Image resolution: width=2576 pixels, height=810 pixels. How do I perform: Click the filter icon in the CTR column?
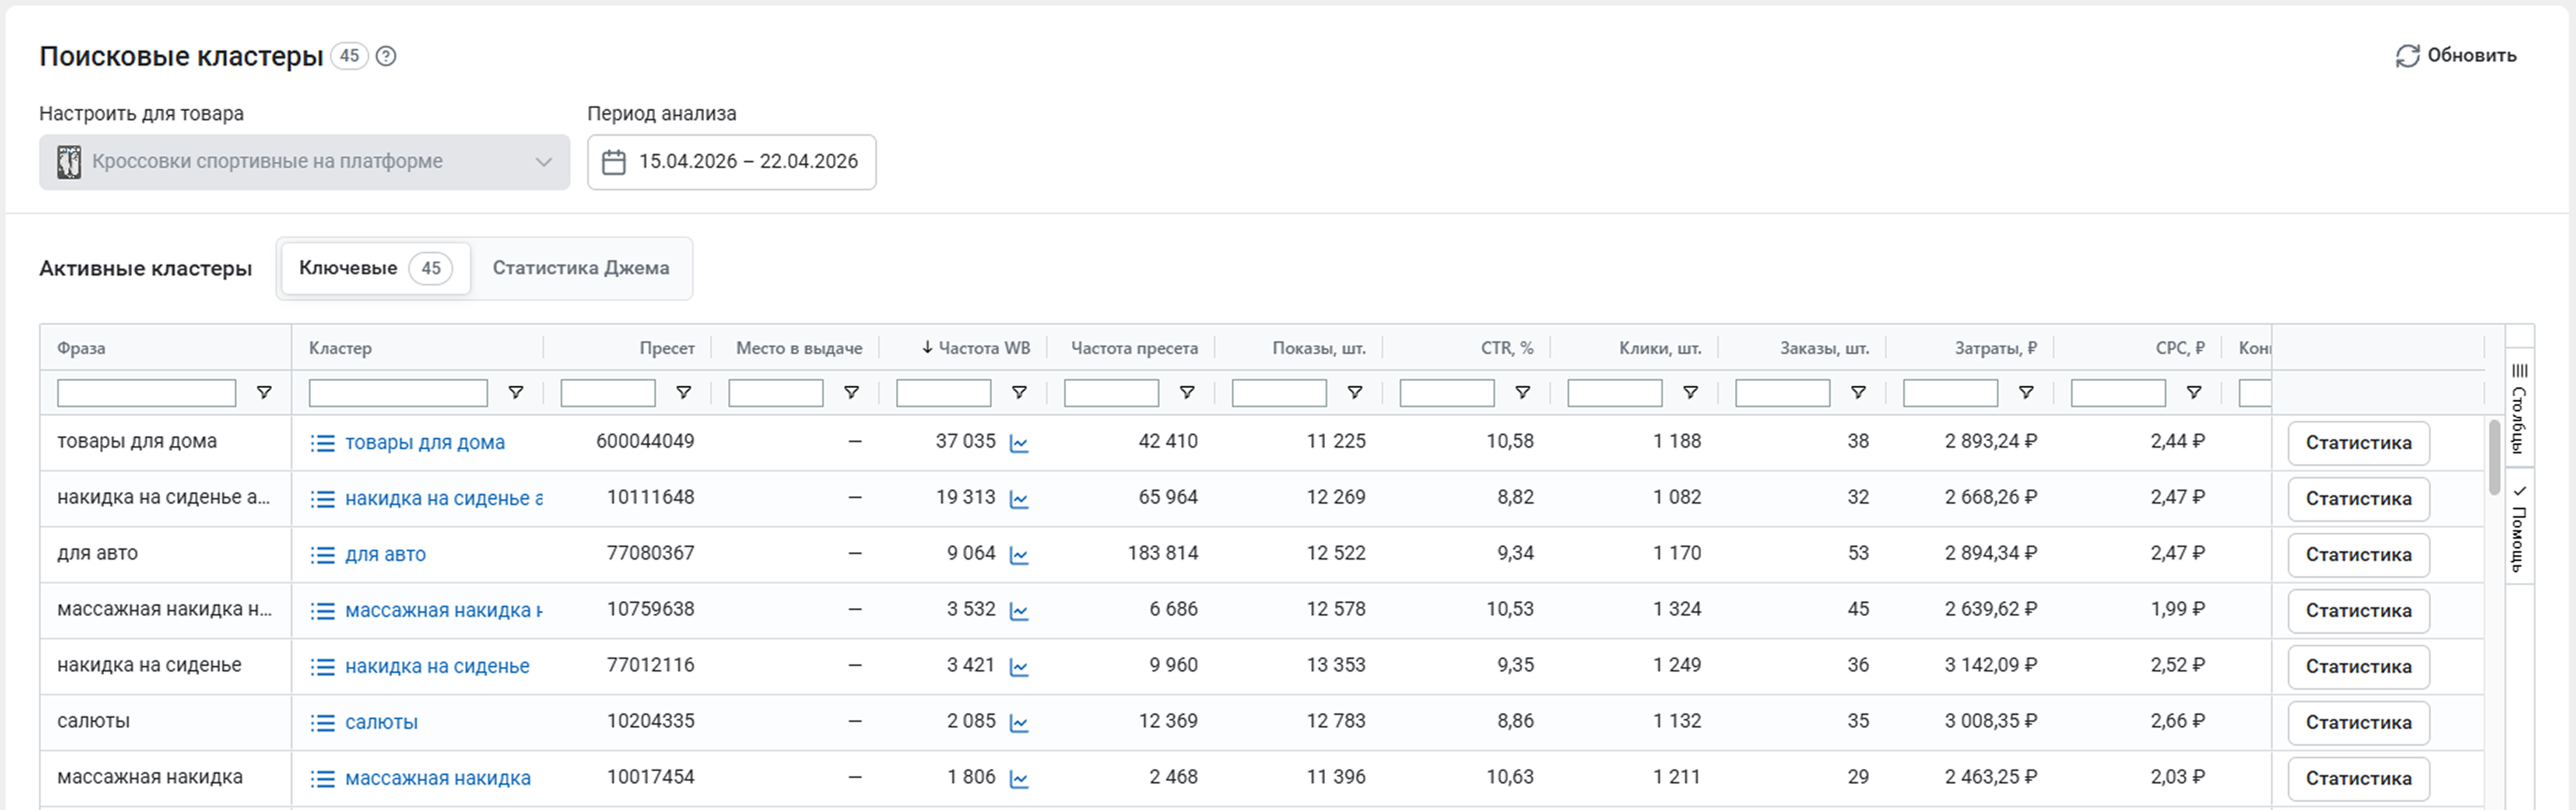tap(1522, 393)
